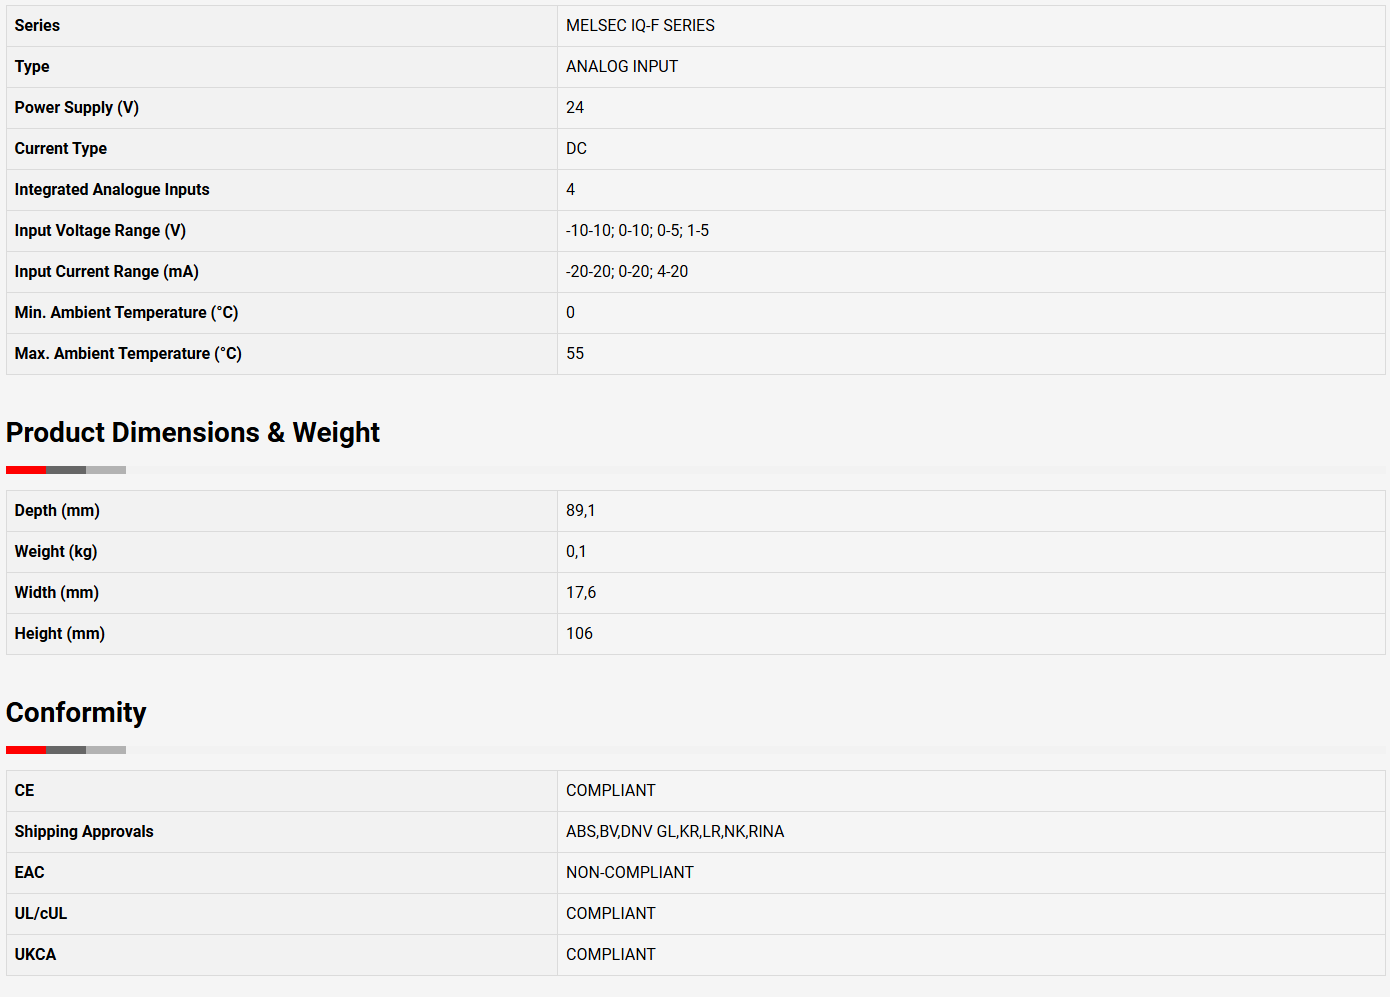Click the Series row label
Screen dimensions: 1390x997
click(37, 26)
